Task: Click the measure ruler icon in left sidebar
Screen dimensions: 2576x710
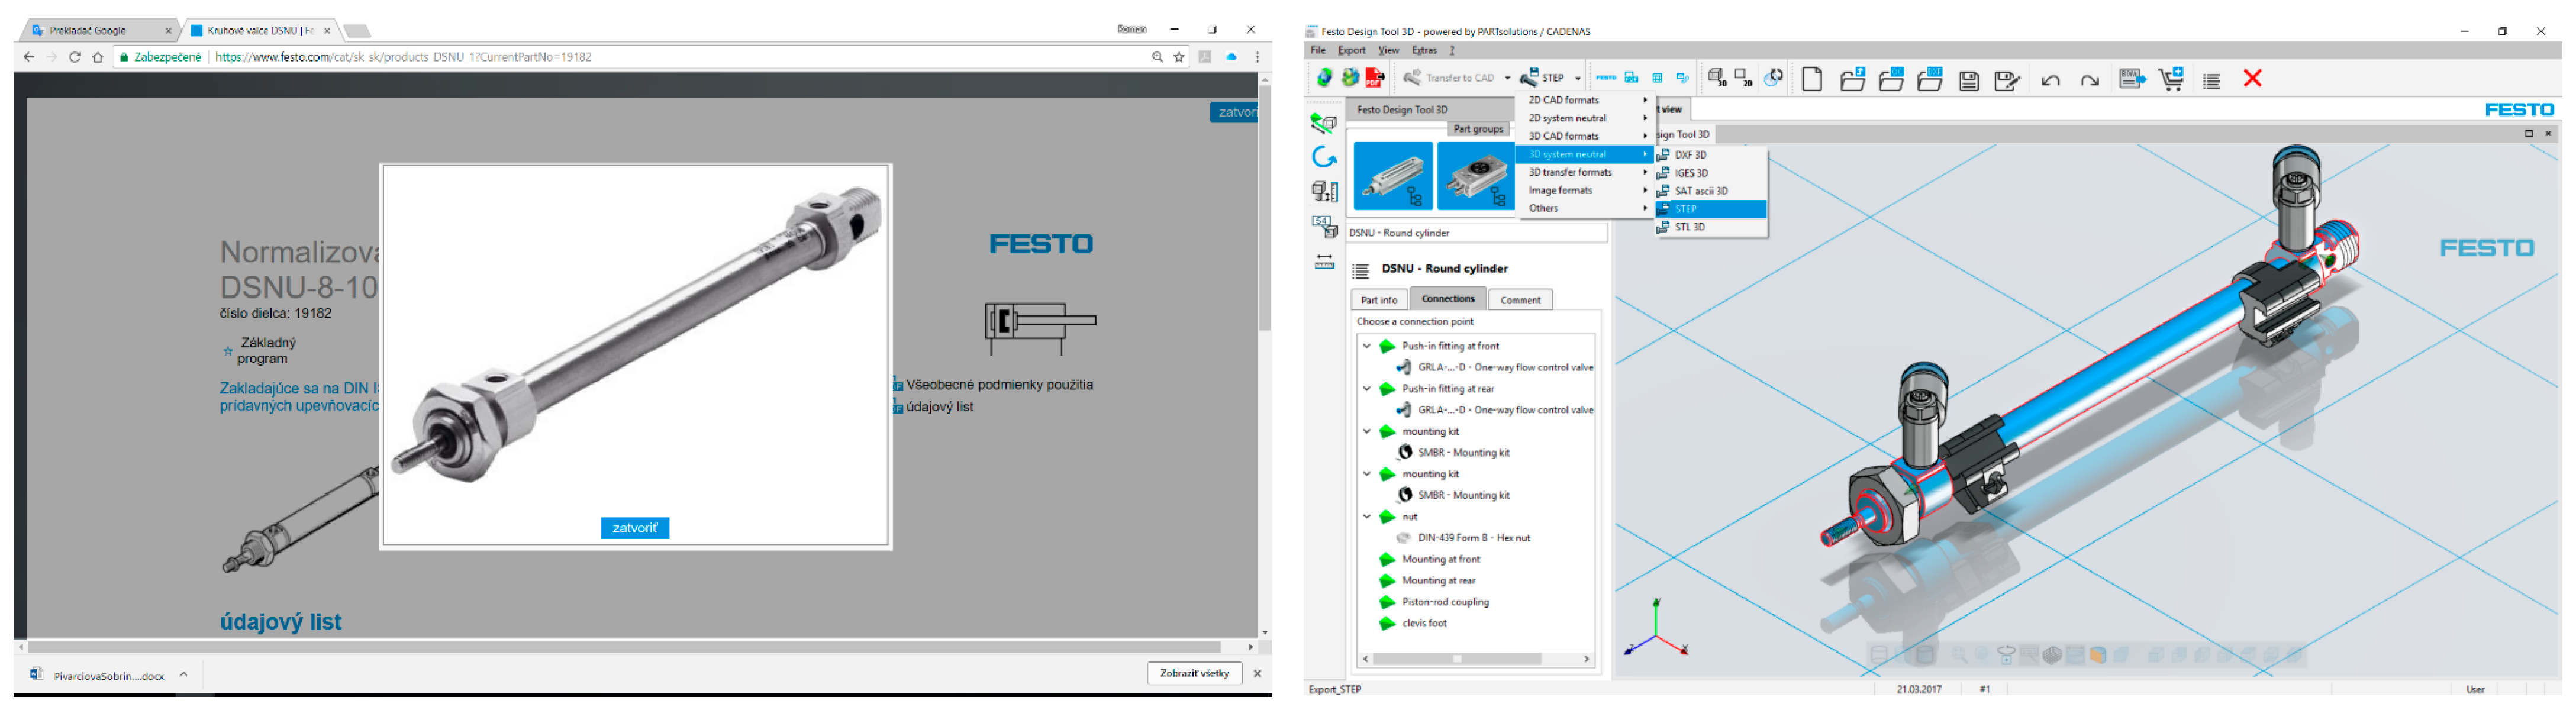Action: point(1324,262)
